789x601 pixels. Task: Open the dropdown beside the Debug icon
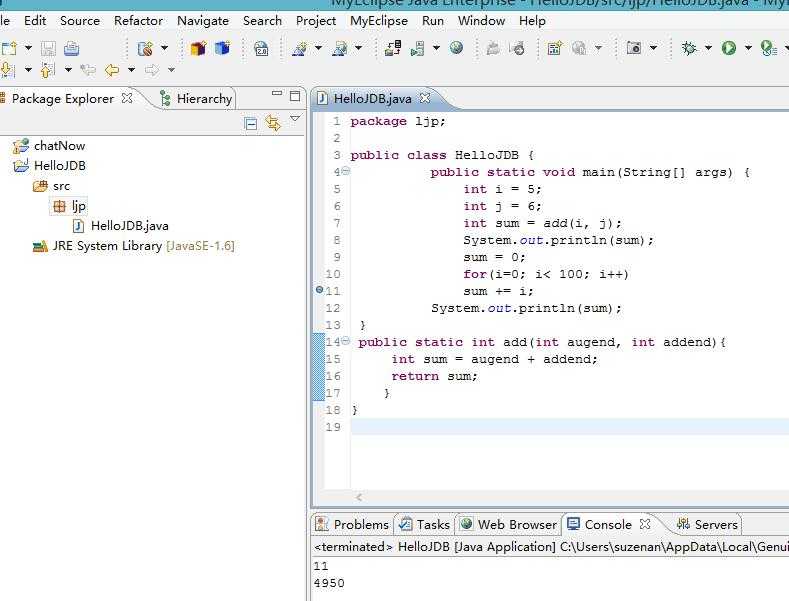coord(708,48)
